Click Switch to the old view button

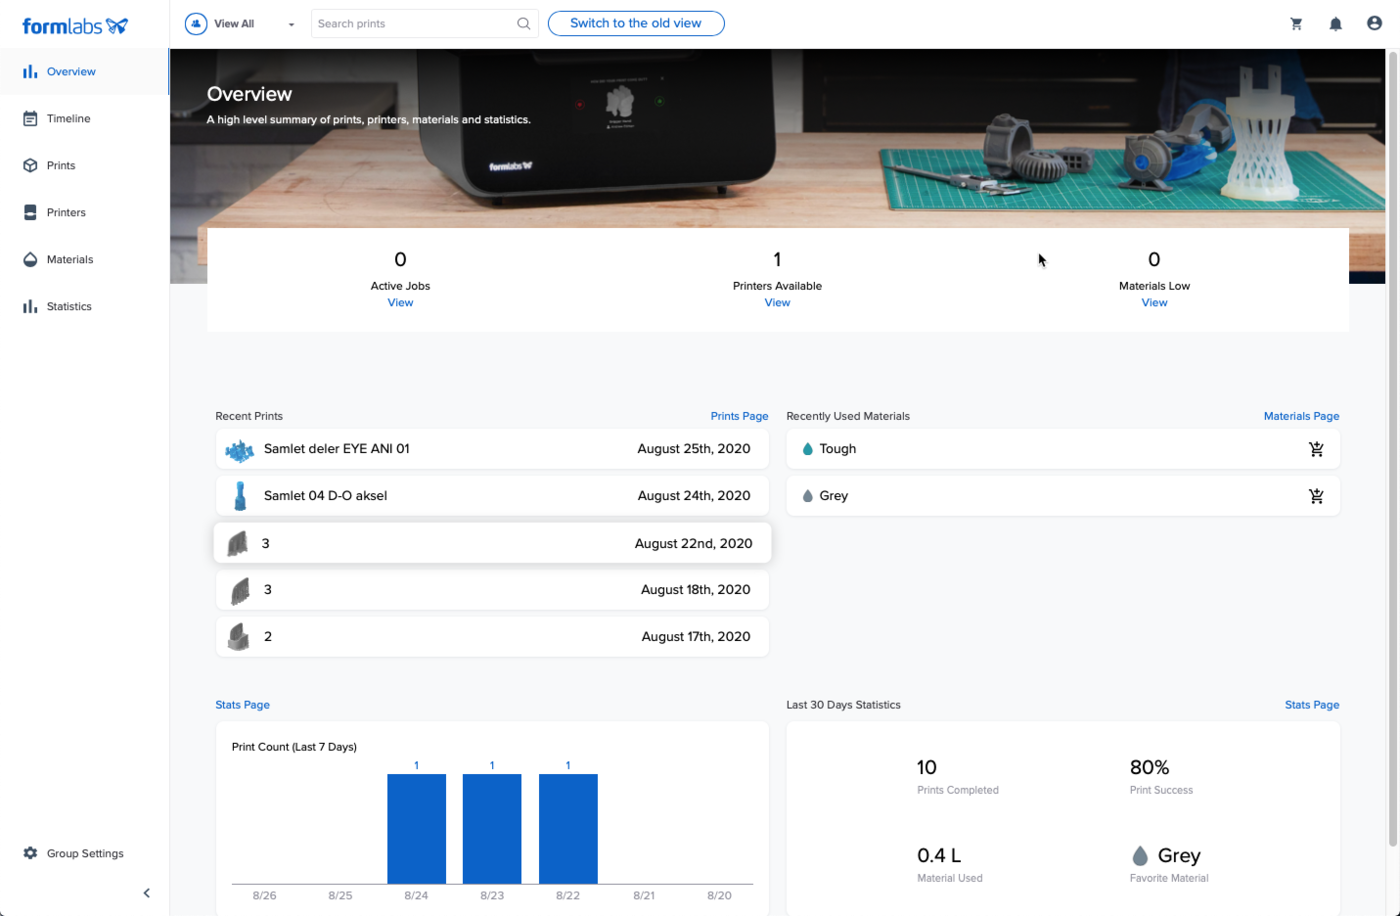[x=635, y=23]
